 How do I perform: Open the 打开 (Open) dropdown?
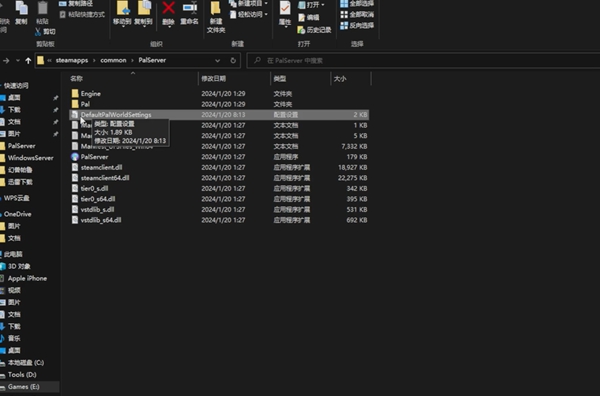(311, 5)
